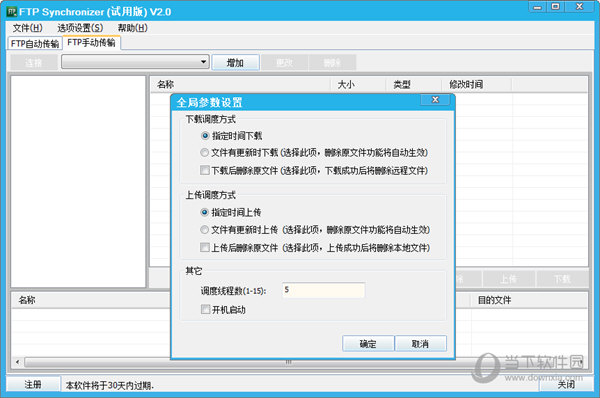This screenshot has width=600, height=398.
Task: Enable the 上传后删除原文件 checkbox
Action: tap(205, 248)
